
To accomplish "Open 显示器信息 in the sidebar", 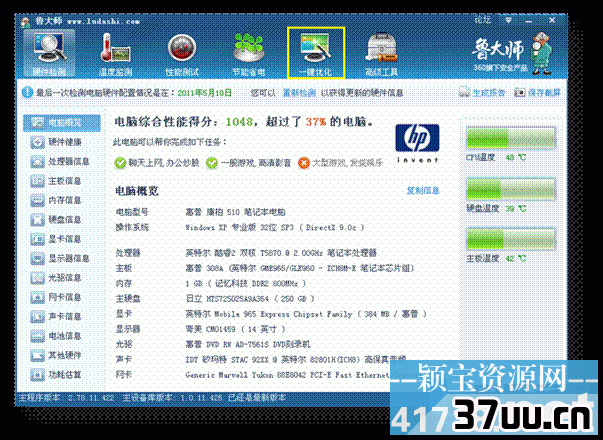I will point(60,258).
